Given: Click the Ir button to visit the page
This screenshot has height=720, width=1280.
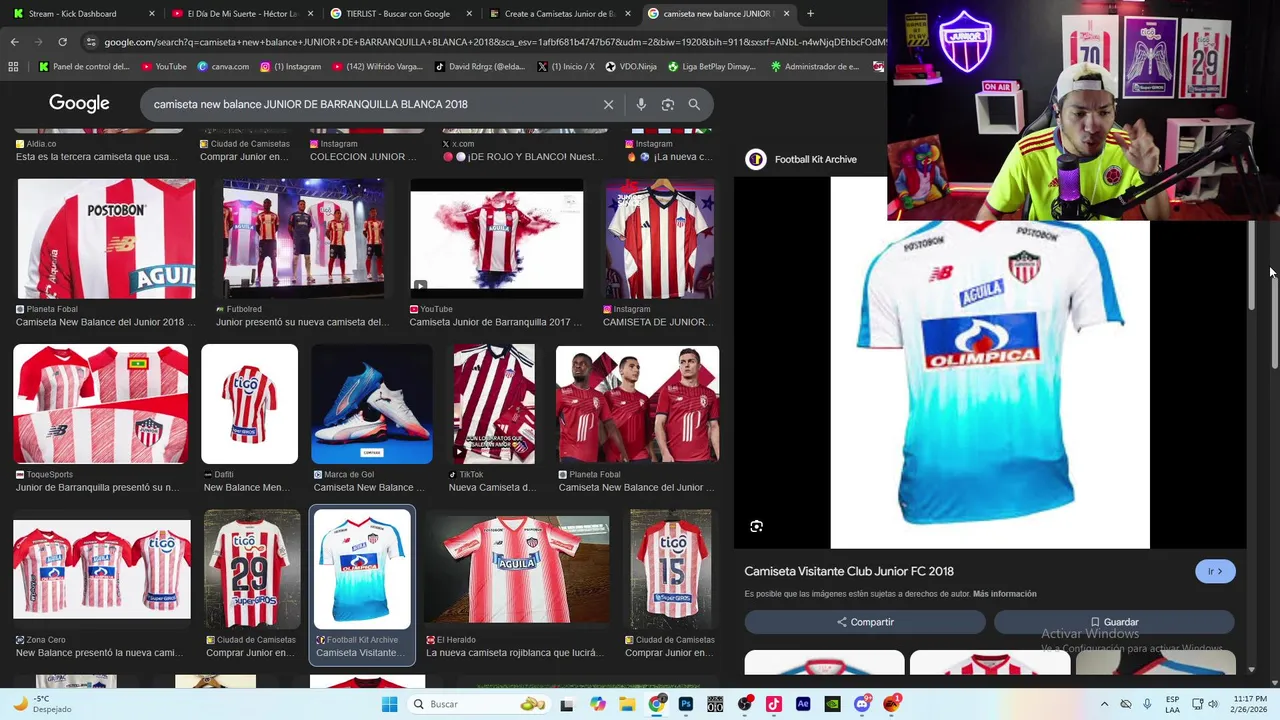Looking at the screenshot, I should click(x=1215, y=571).
